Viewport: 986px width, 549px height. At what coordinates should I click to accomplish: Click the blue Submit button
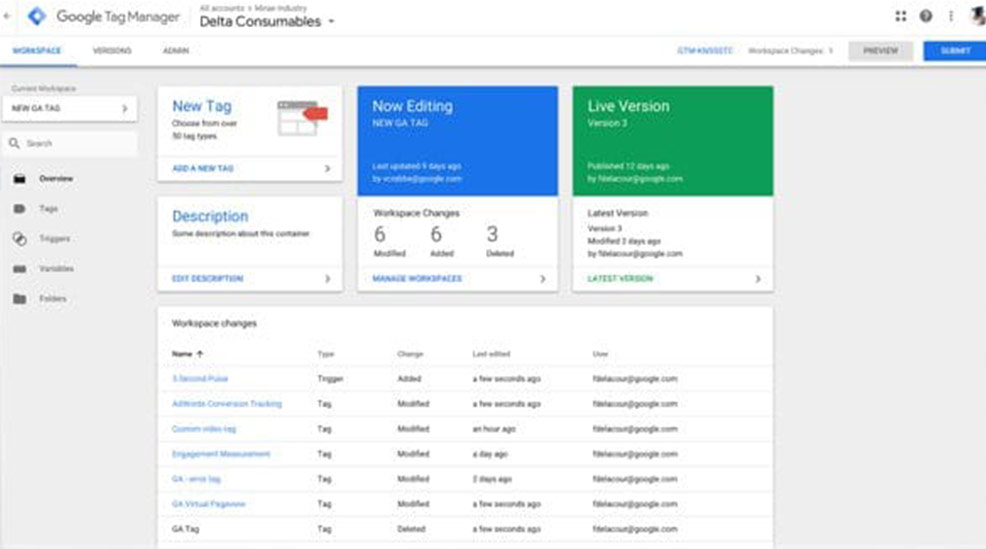(x=954, y=51)
